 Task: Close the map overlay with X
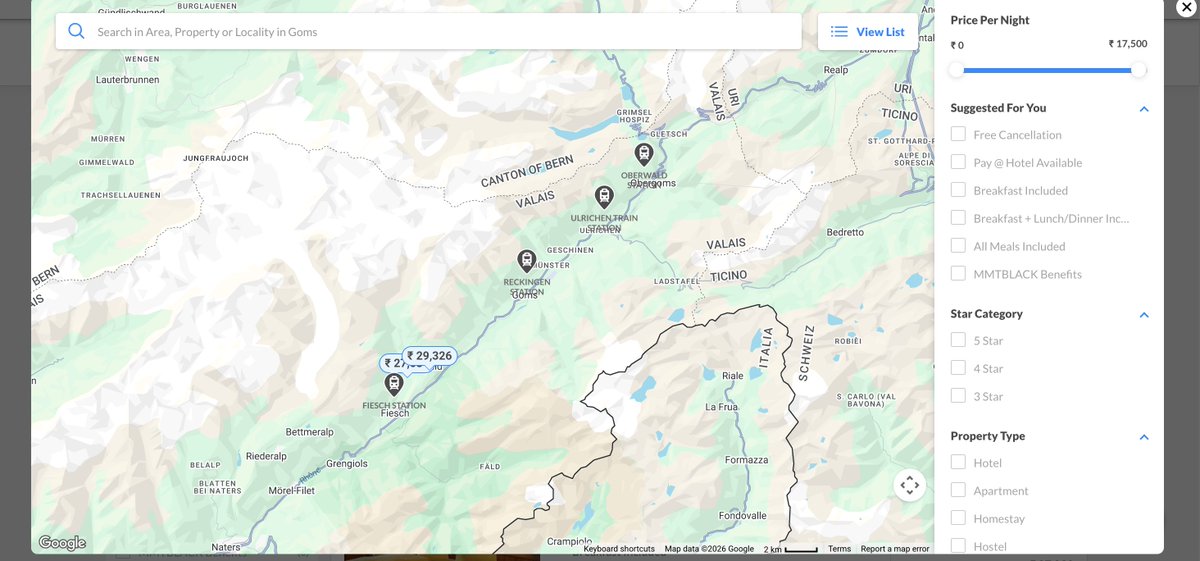tap(1186, 8)
